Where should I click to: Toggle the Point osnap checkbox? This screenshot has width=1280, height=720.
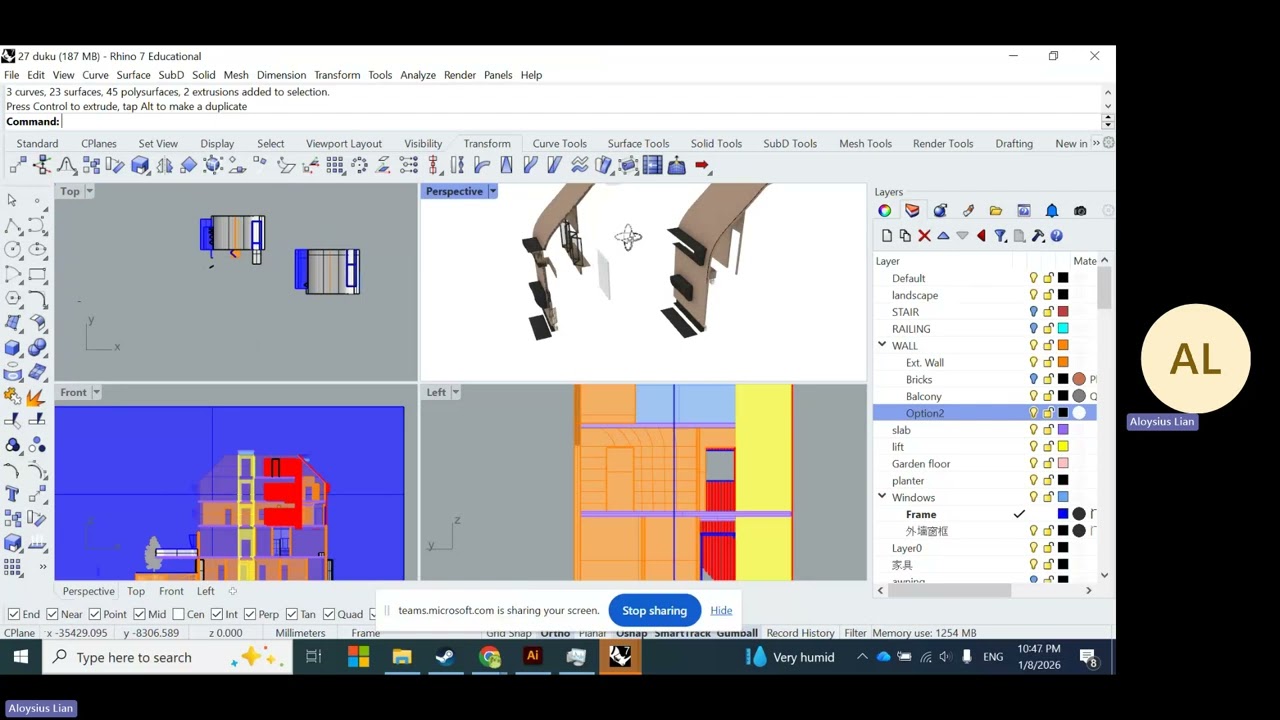[94, 614]
